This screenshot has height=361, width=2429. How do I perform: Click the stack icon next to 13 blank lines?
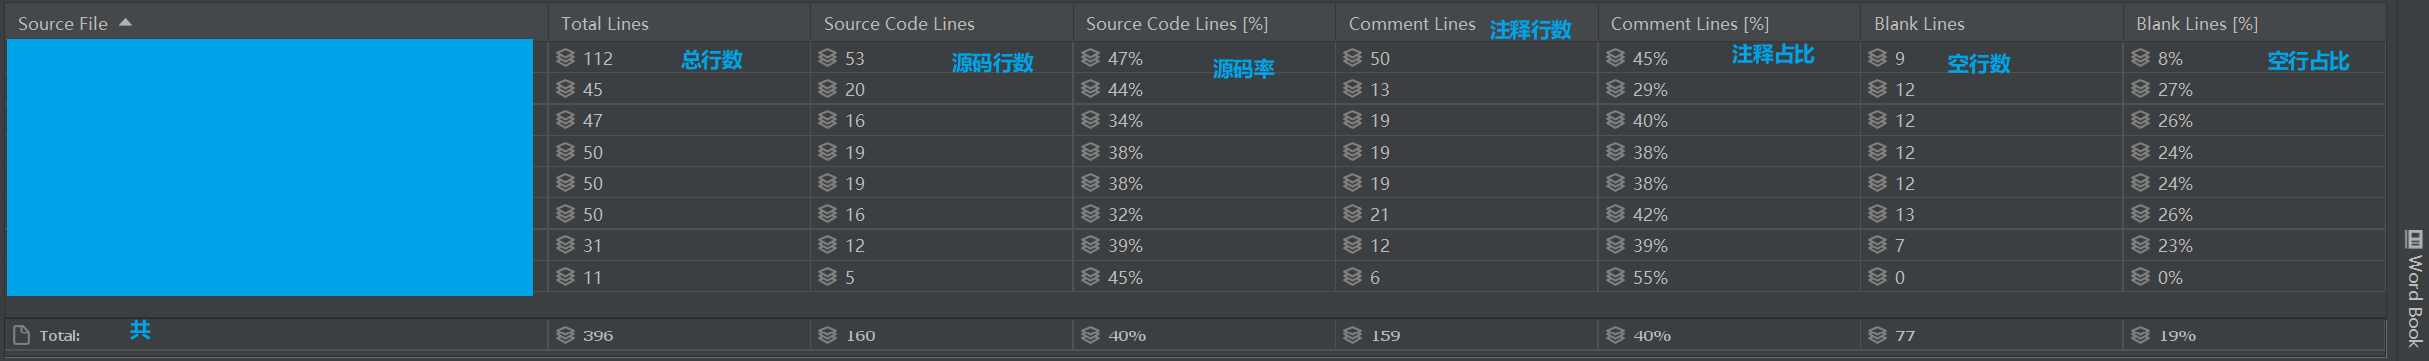1877,214
